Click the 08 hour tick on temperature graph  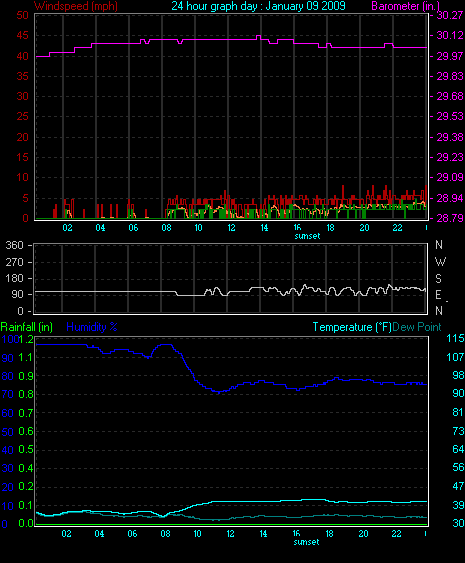point(165,534)
